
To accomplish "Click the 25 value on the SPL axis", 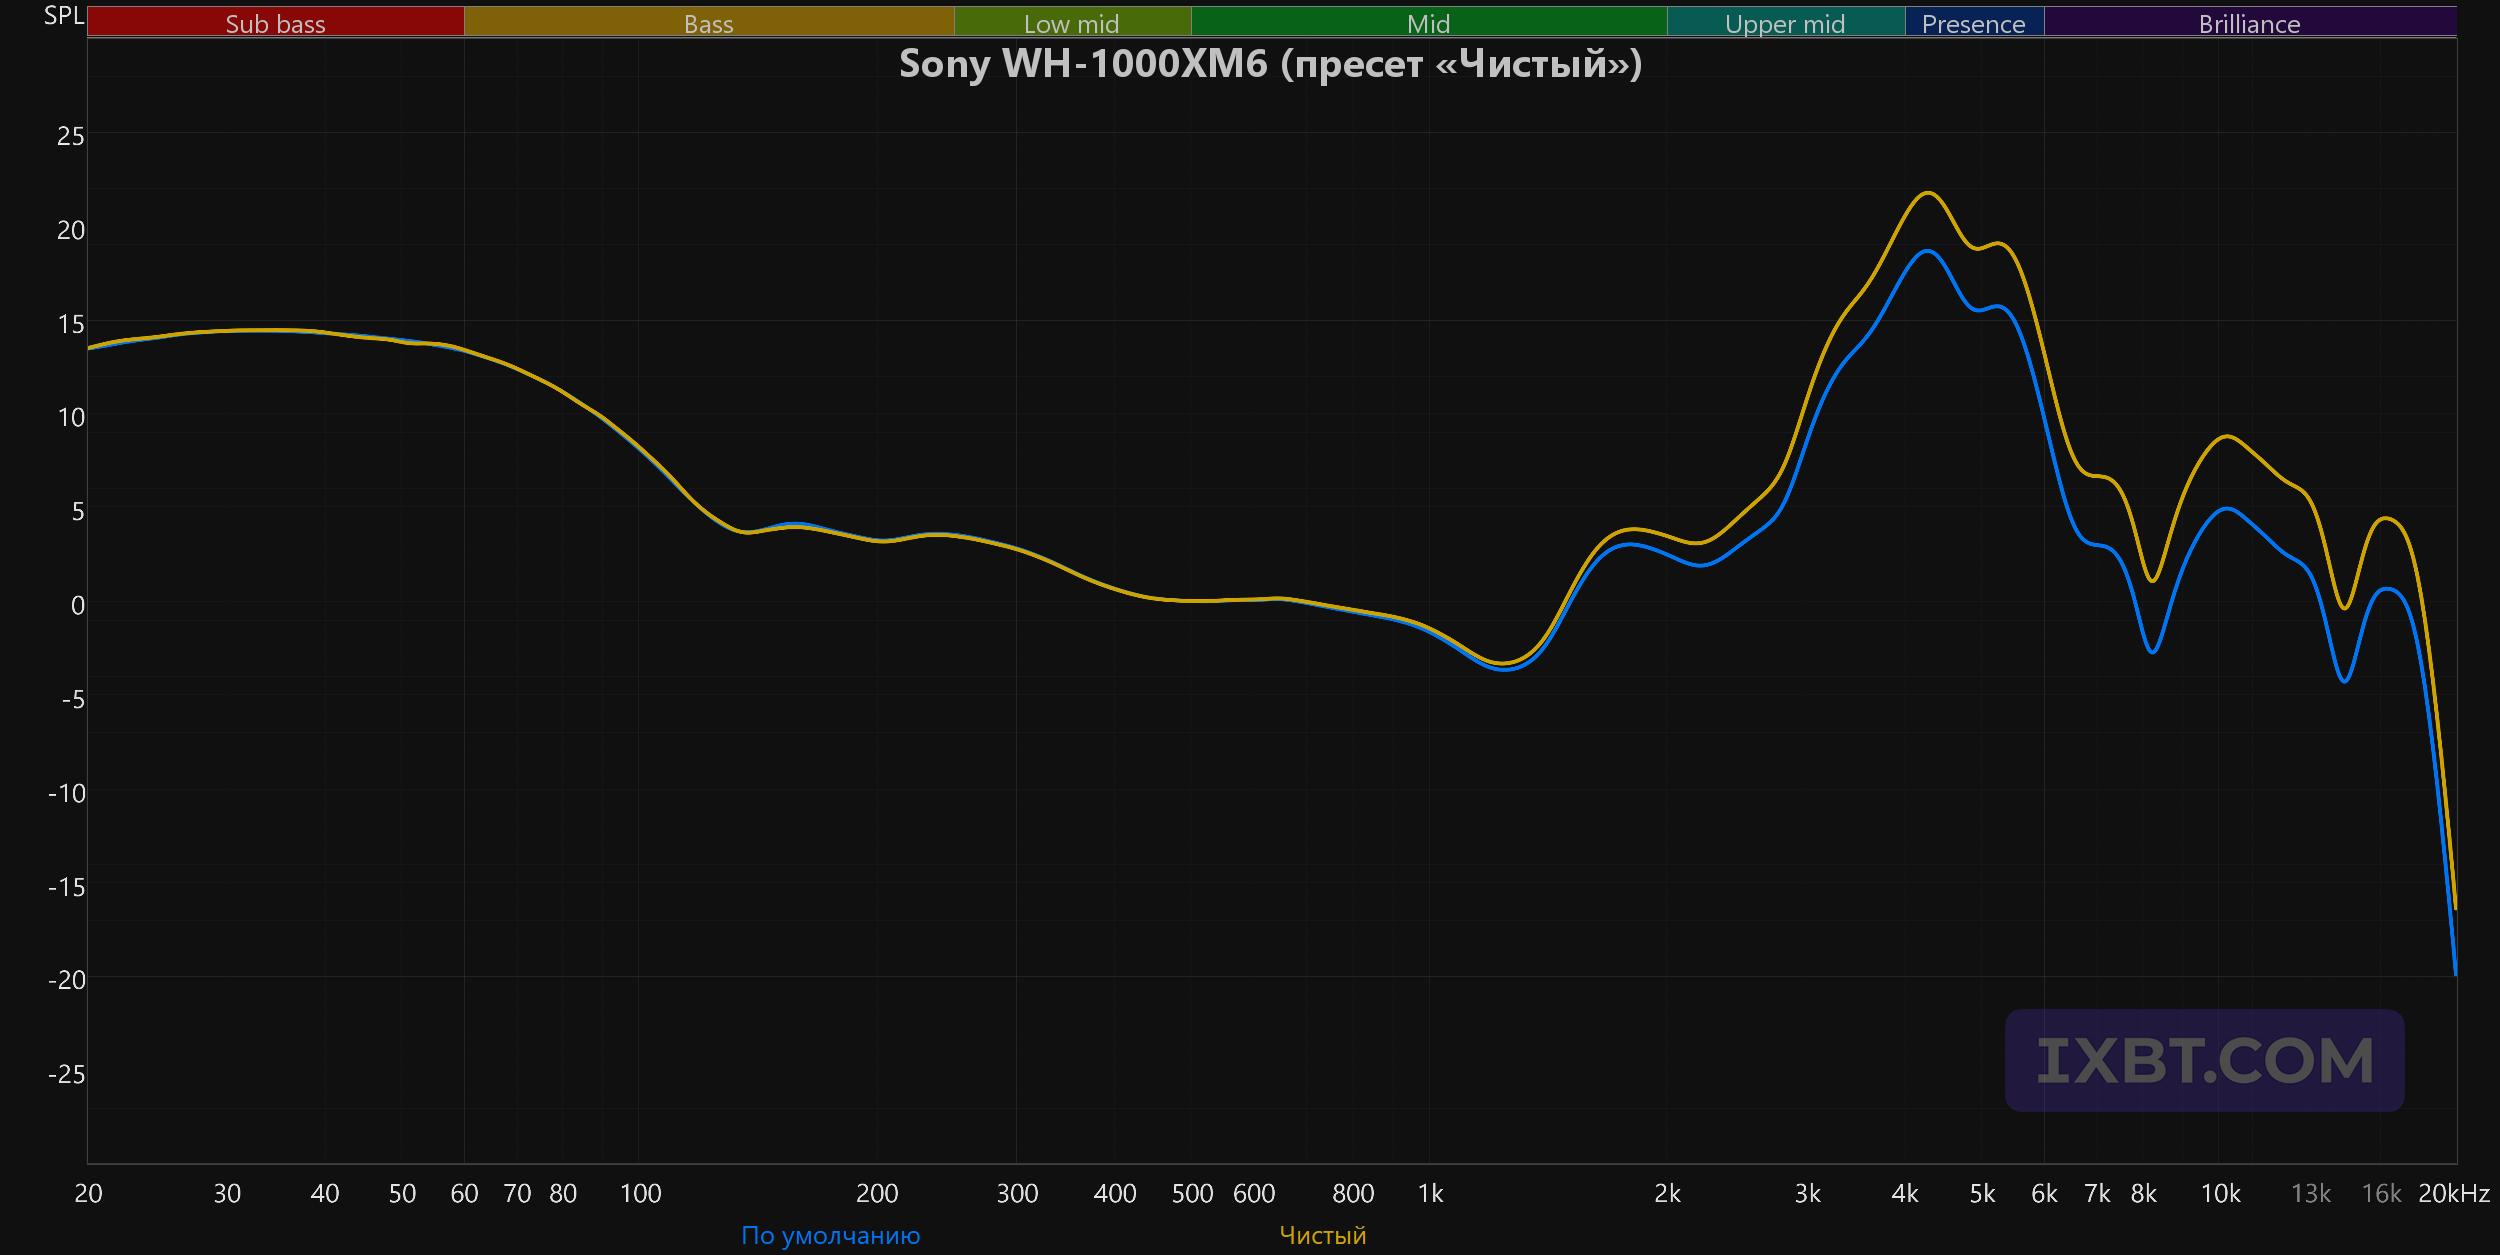I will tap(71, 136).
